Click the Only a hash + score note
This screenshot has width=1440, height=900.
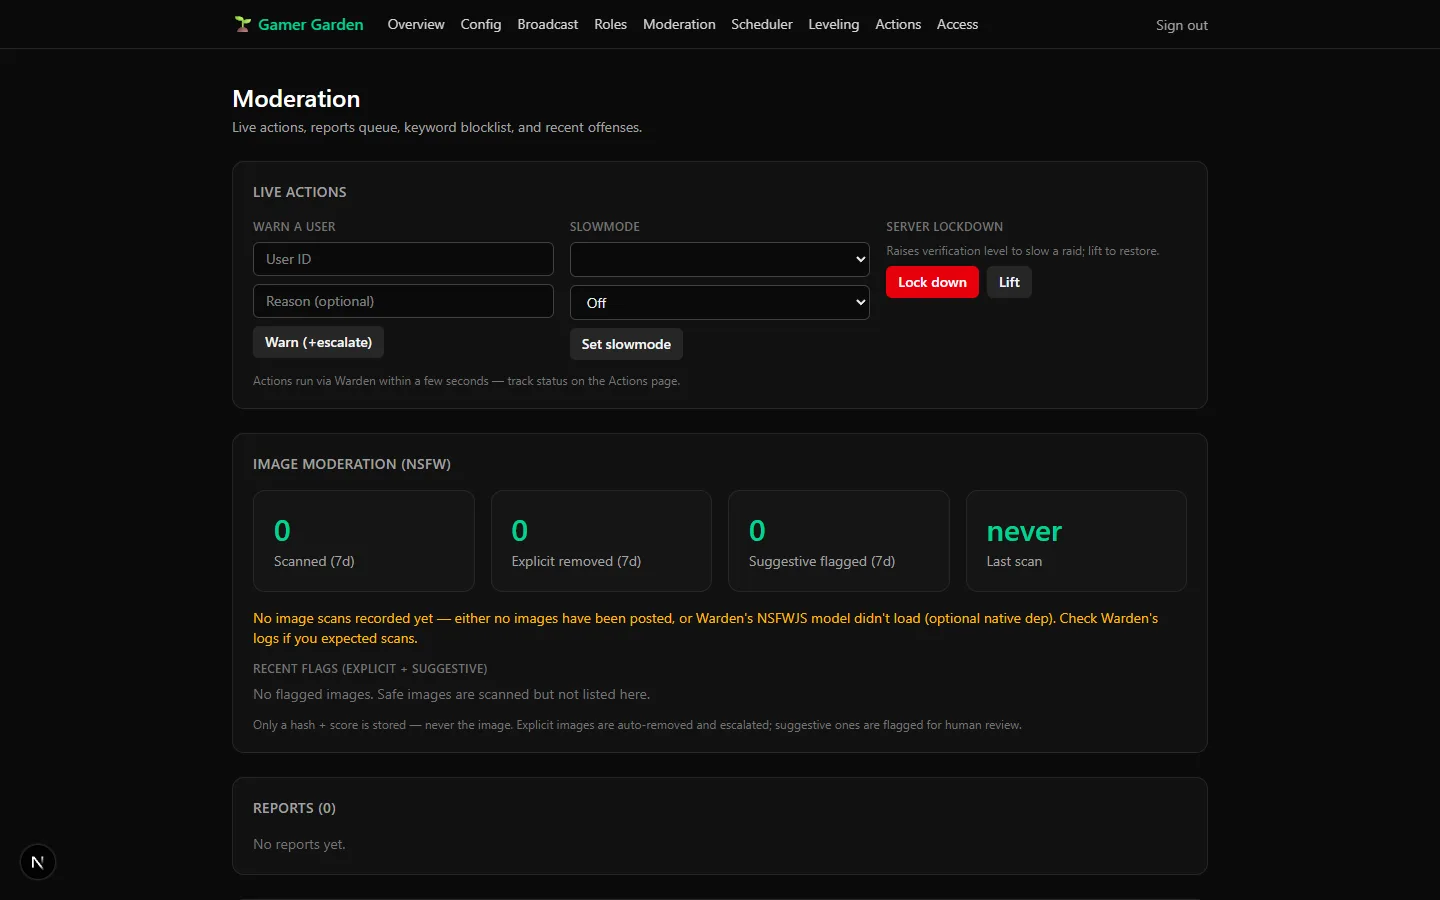click(637, 725)
